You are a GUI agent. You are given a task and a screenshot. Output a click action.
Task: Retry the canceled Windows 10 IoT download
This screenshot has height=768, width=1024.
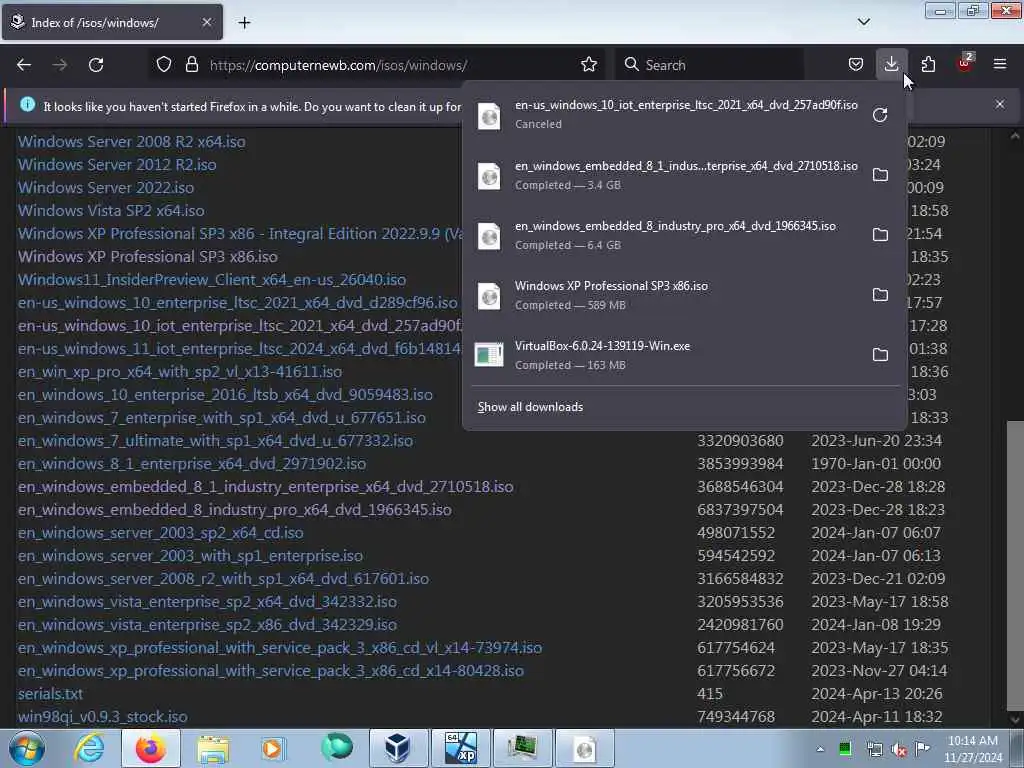point(880,115)
